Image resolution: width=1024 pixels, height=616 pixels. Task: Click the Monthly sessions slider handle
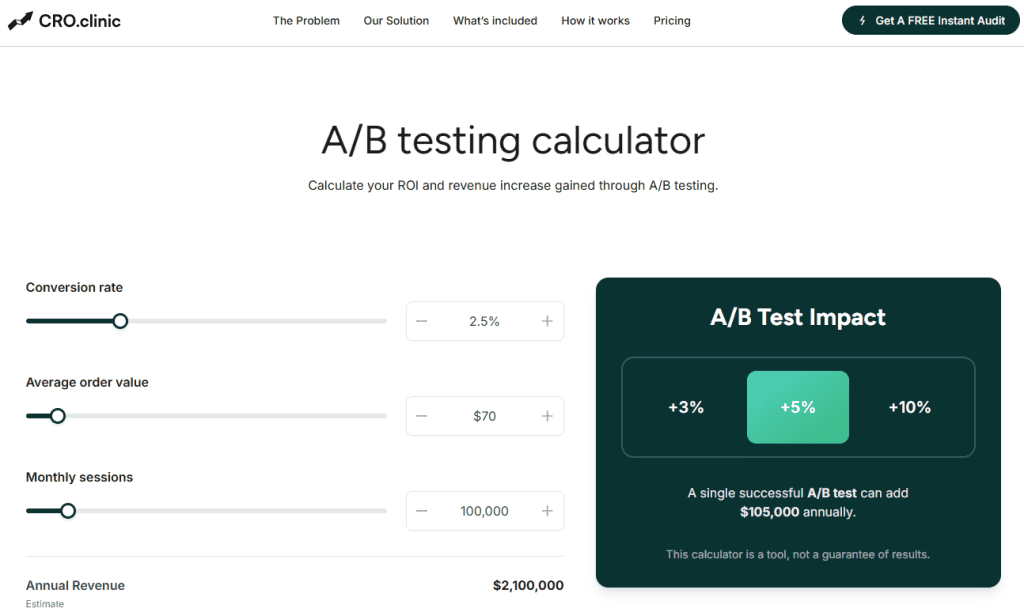point(68,511)
